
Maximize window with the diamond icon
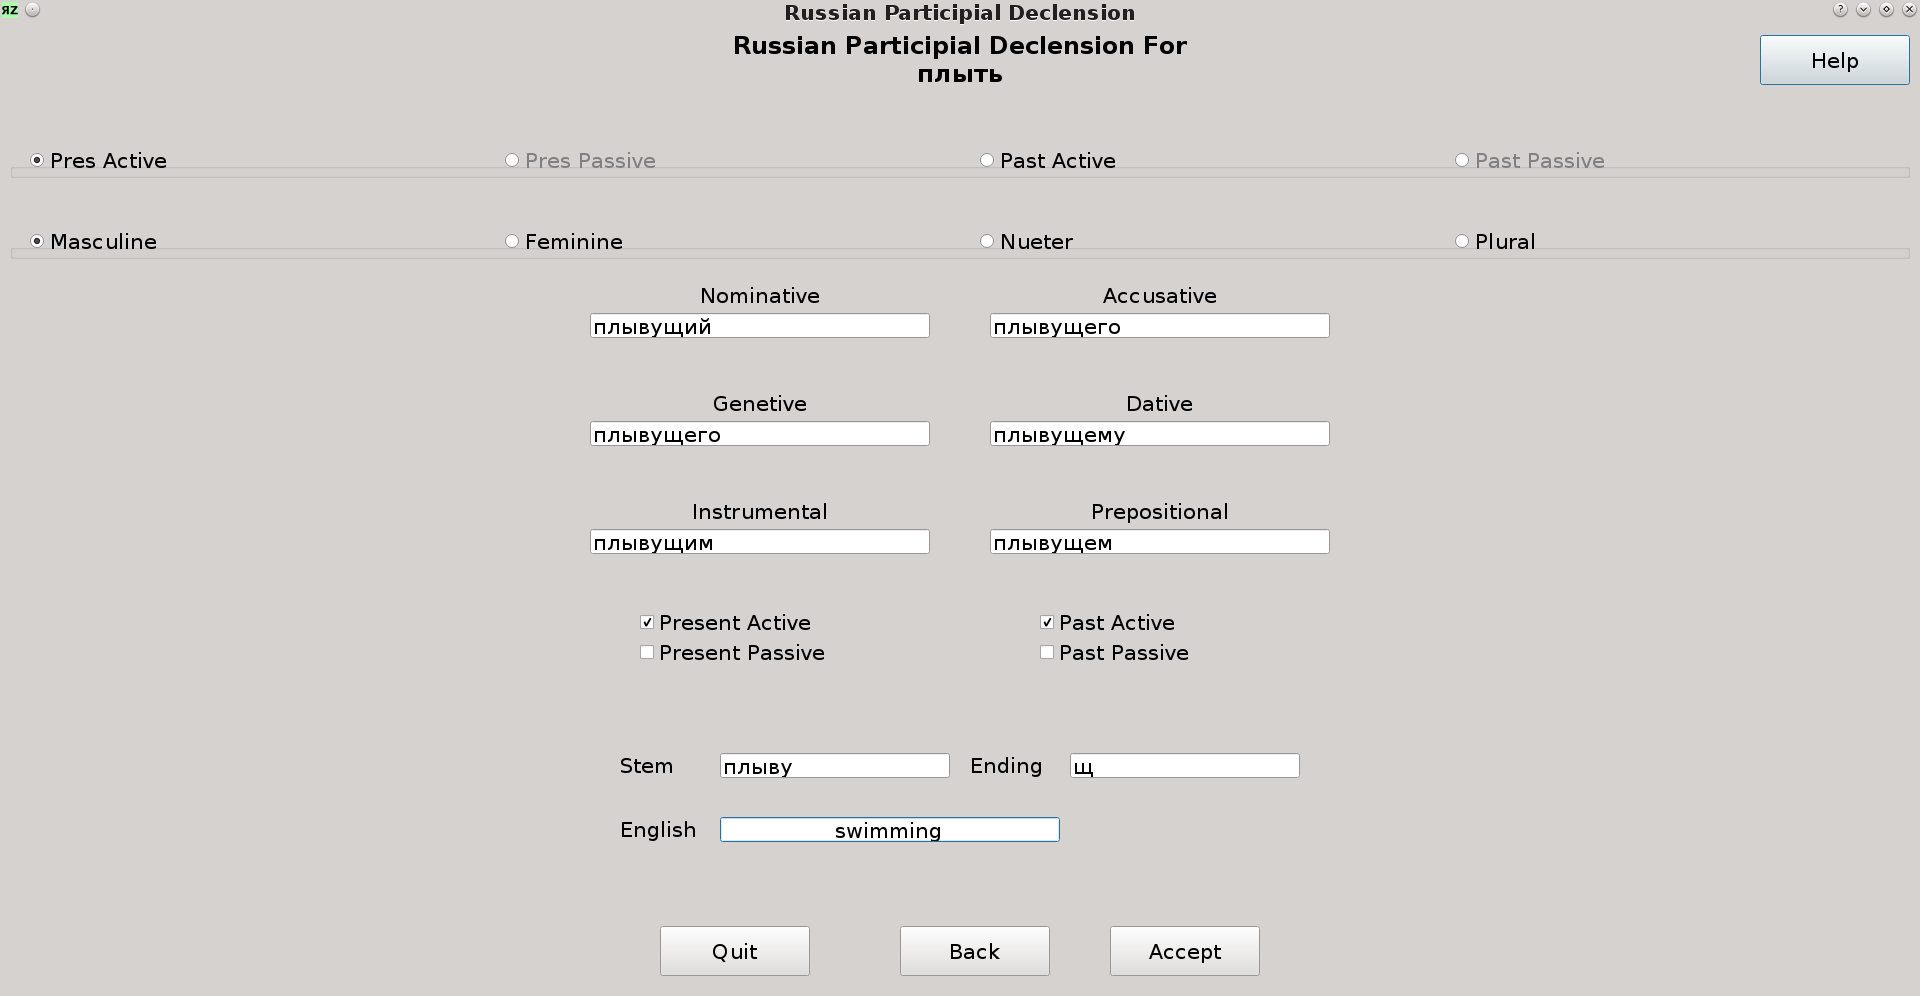[x=1886, y=10]
